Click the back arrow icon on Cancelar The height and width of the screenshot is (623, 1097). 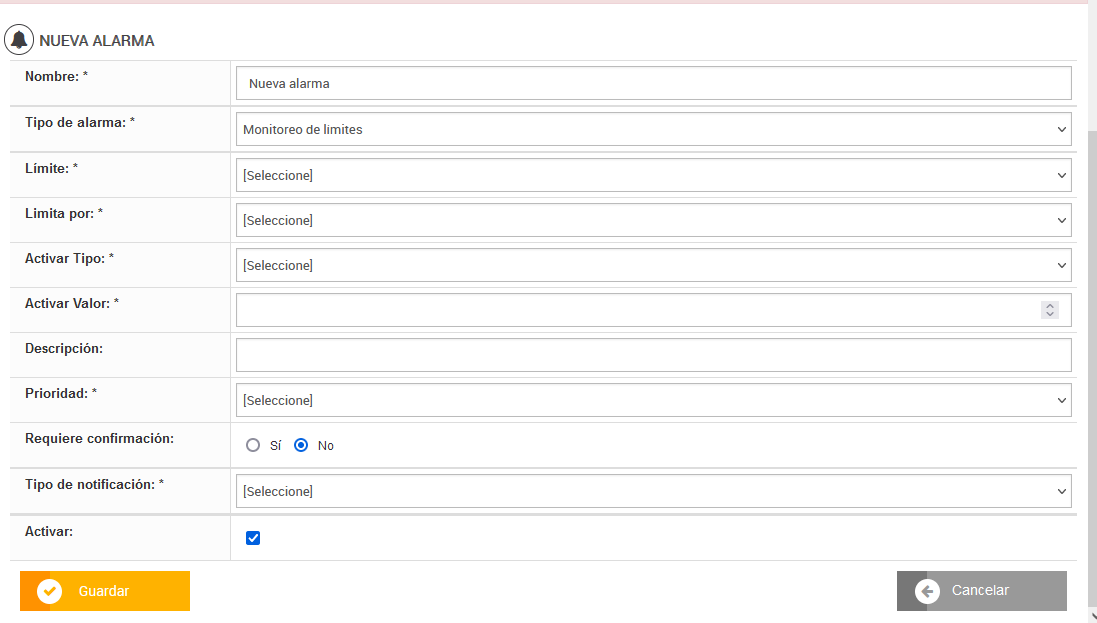[x=927, y=591]
